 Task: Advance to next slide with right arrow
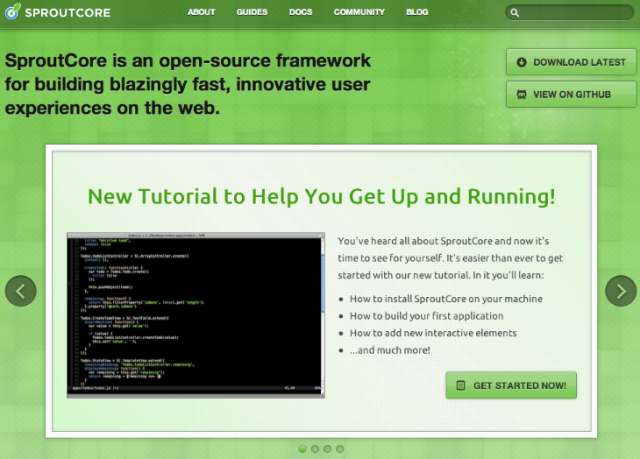click(620, 291)
